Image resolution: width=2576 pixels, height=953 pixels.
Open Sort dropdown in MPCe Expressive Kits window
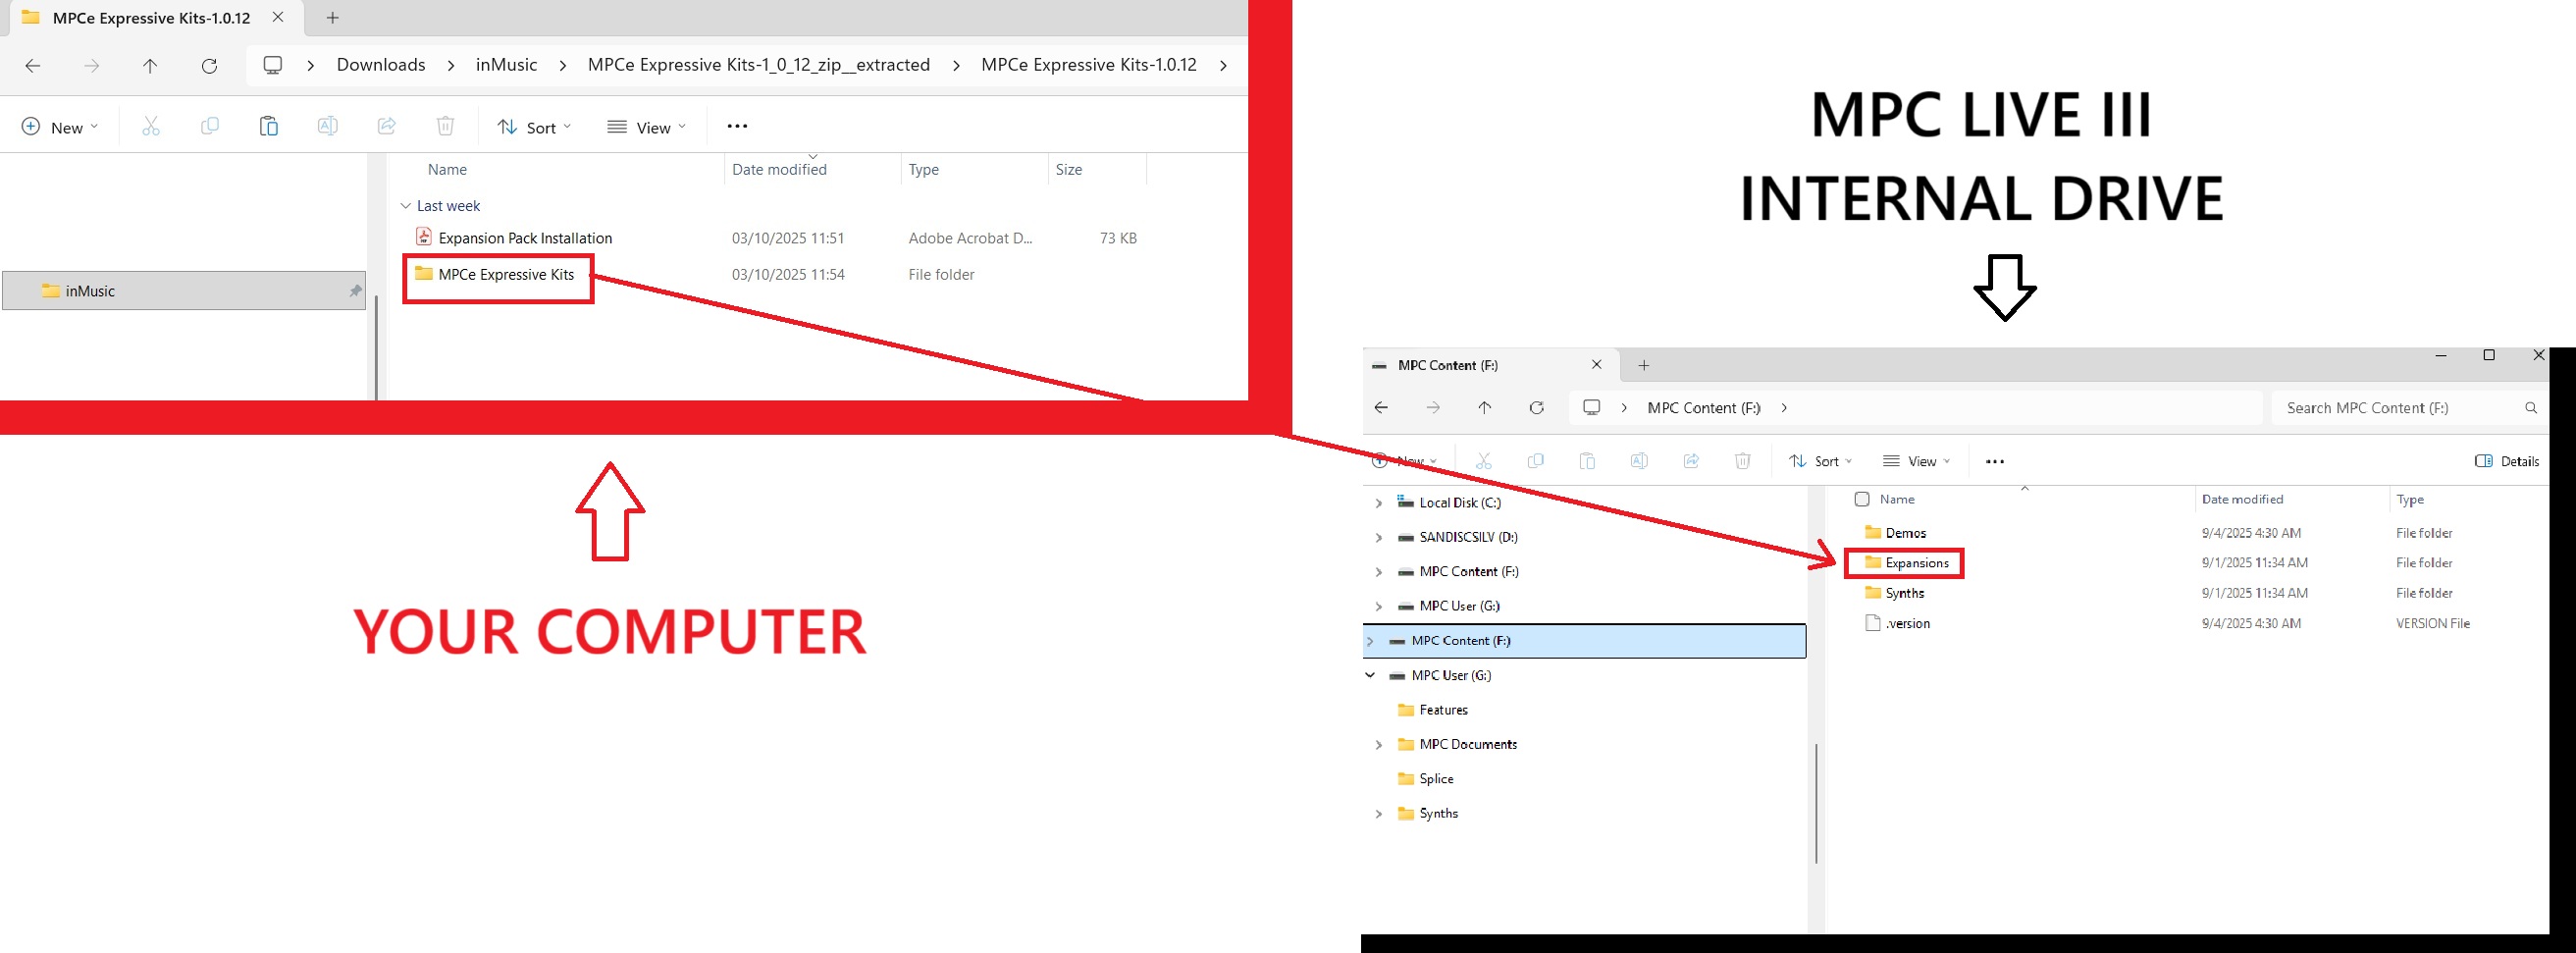coord(535,127)
